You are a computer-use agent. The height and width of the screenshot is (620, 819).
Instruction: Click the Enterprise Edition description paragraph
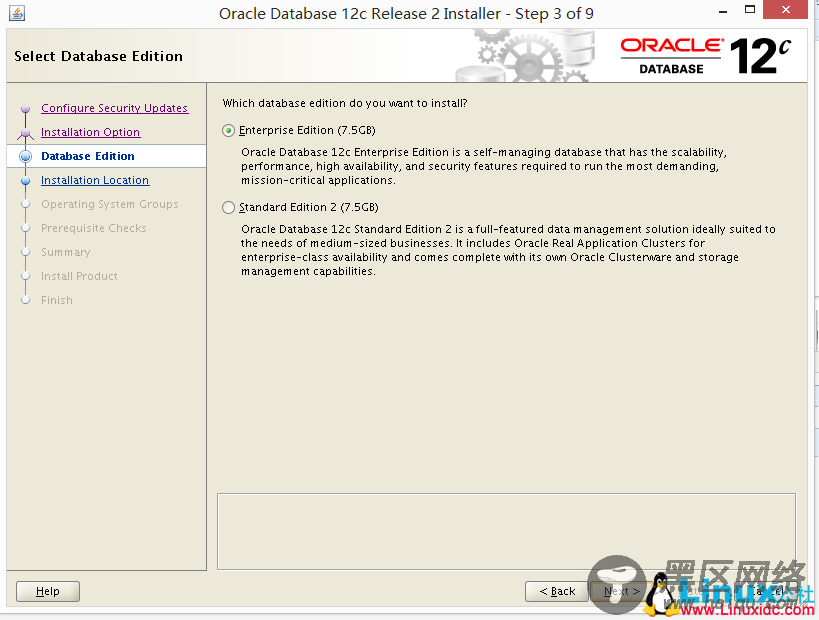(x=484, y=166)
